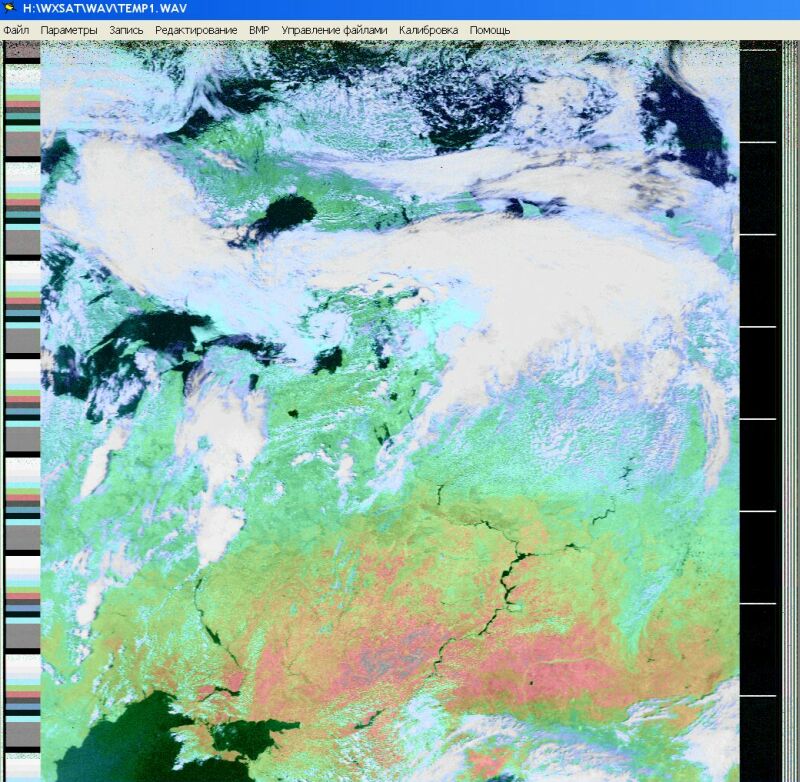Open the Помощь menu
The image size is (800, 782).
click(489, 30)
